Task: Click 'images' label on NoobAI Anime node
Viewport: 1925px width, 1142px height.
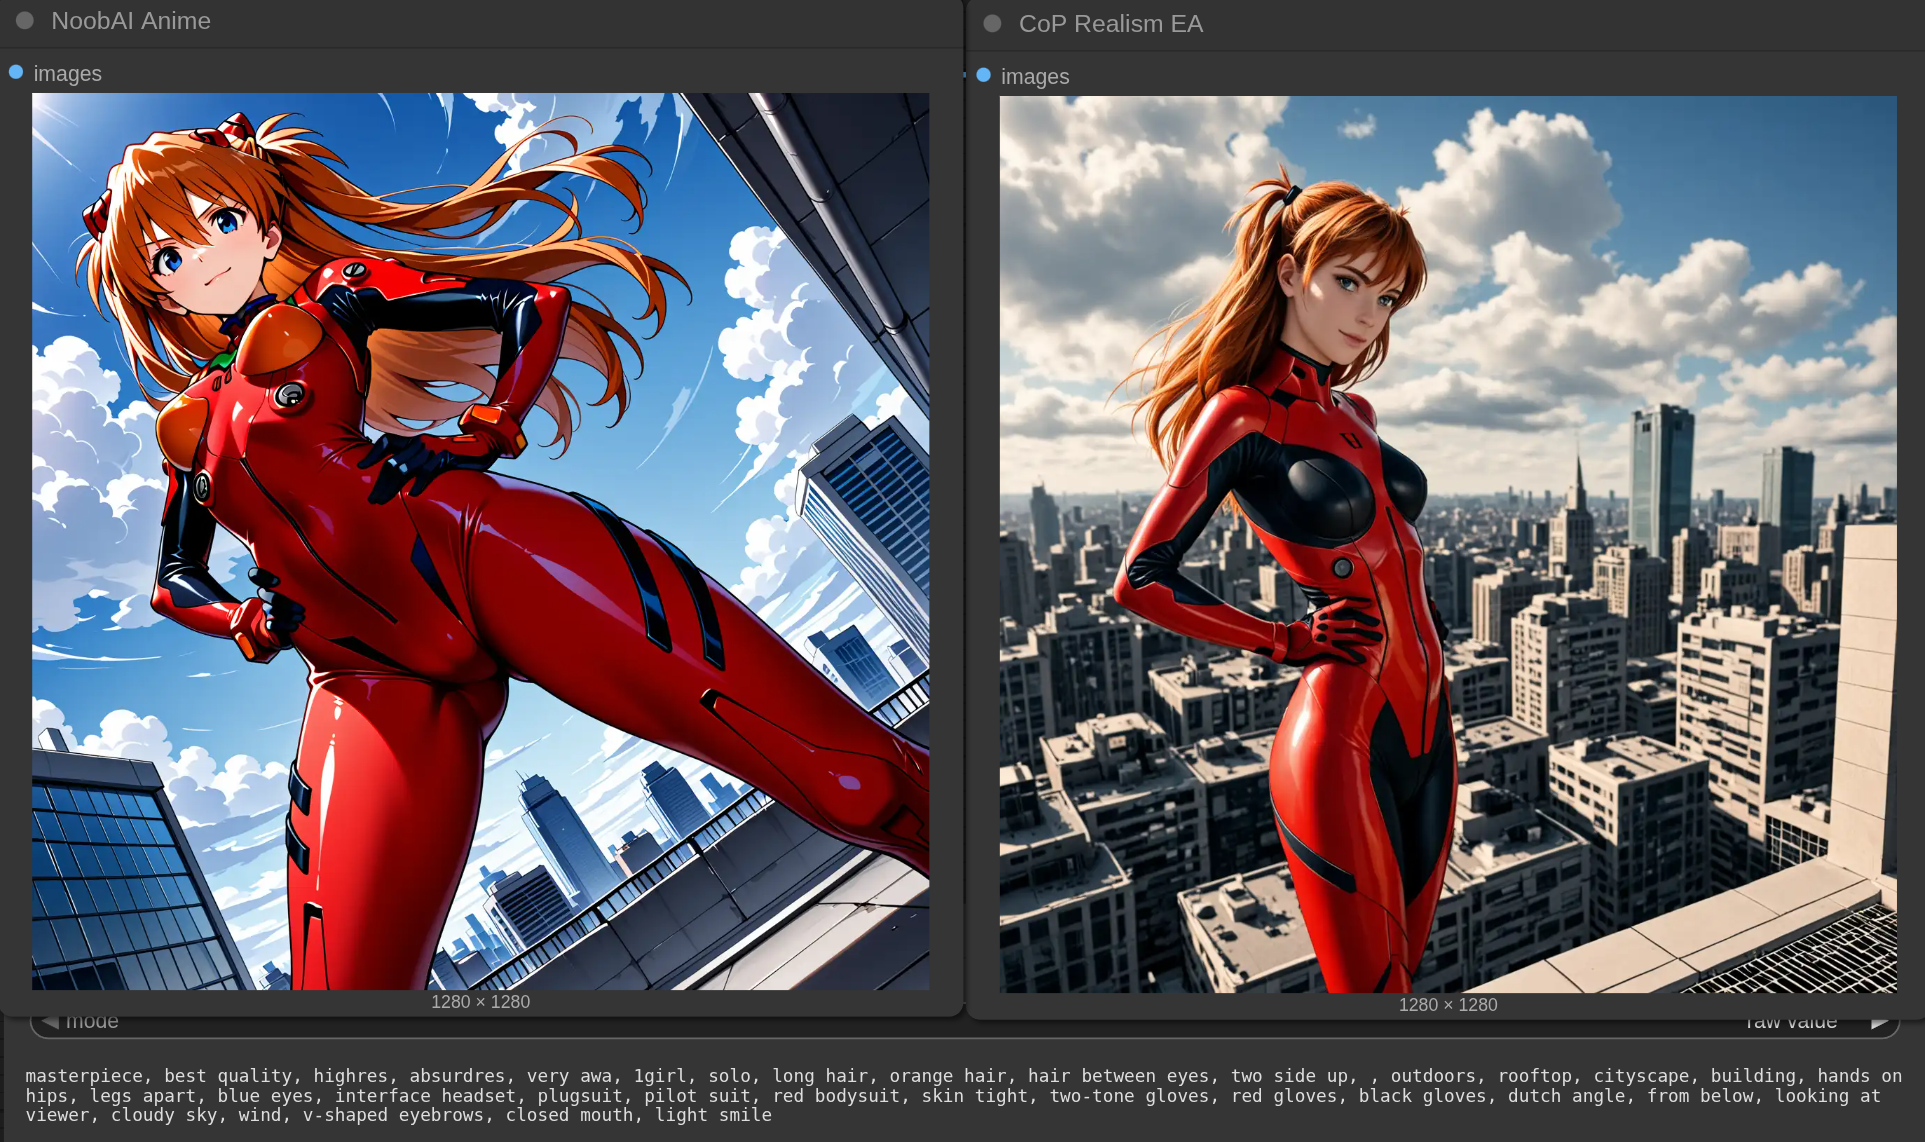Action: 67,74
